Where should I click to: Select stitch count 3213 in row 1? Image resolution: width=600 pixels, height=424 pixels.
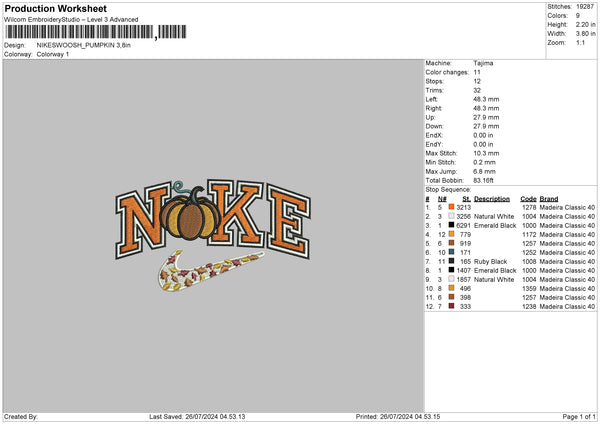click(463, 207)
